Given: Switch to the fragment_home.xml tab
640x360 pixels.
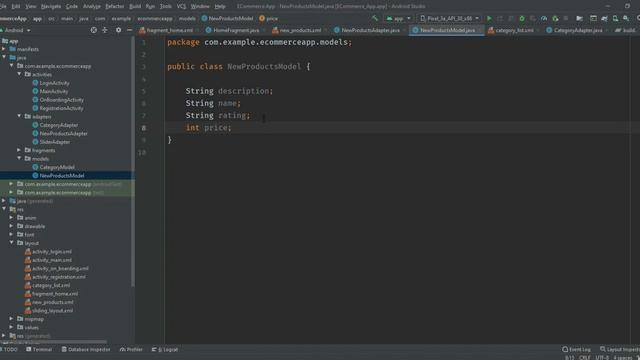Looking at the screenshot, I should point(169,30).
